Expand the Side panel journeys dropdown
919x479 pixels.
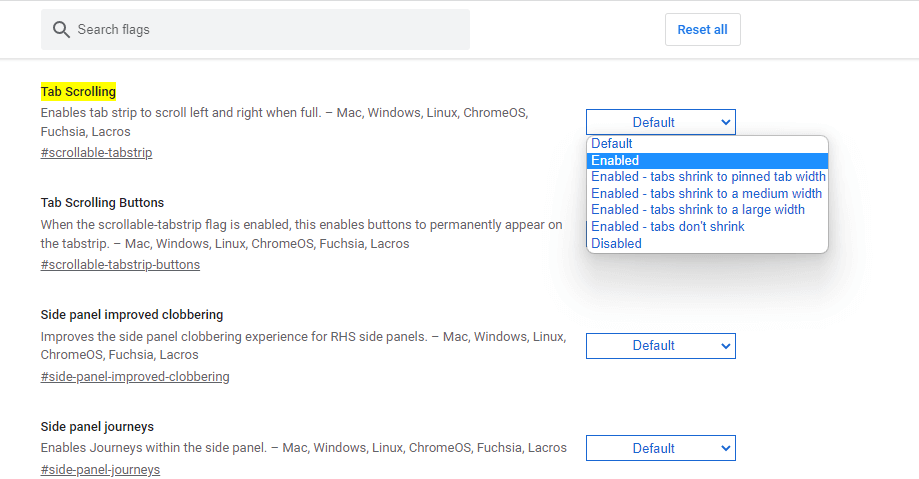[660, 449]
